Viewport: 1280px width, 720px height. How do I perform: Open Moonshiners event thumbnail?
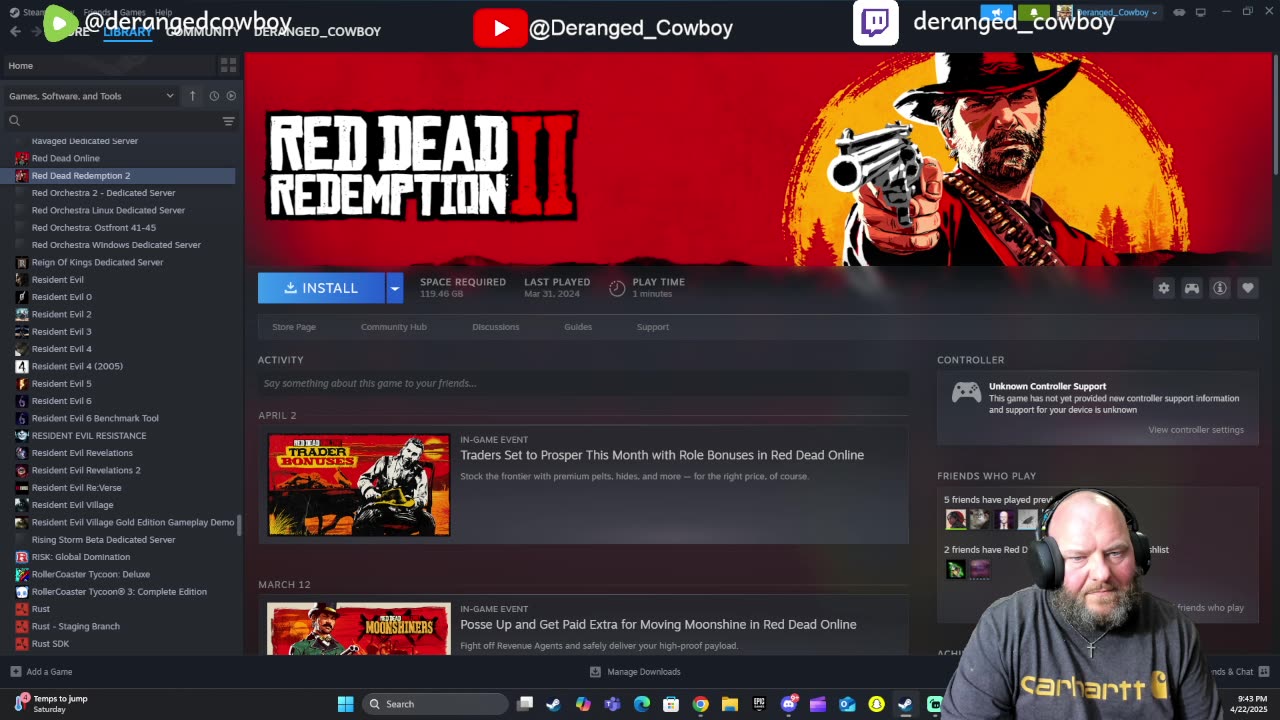[x=359, y=628]
